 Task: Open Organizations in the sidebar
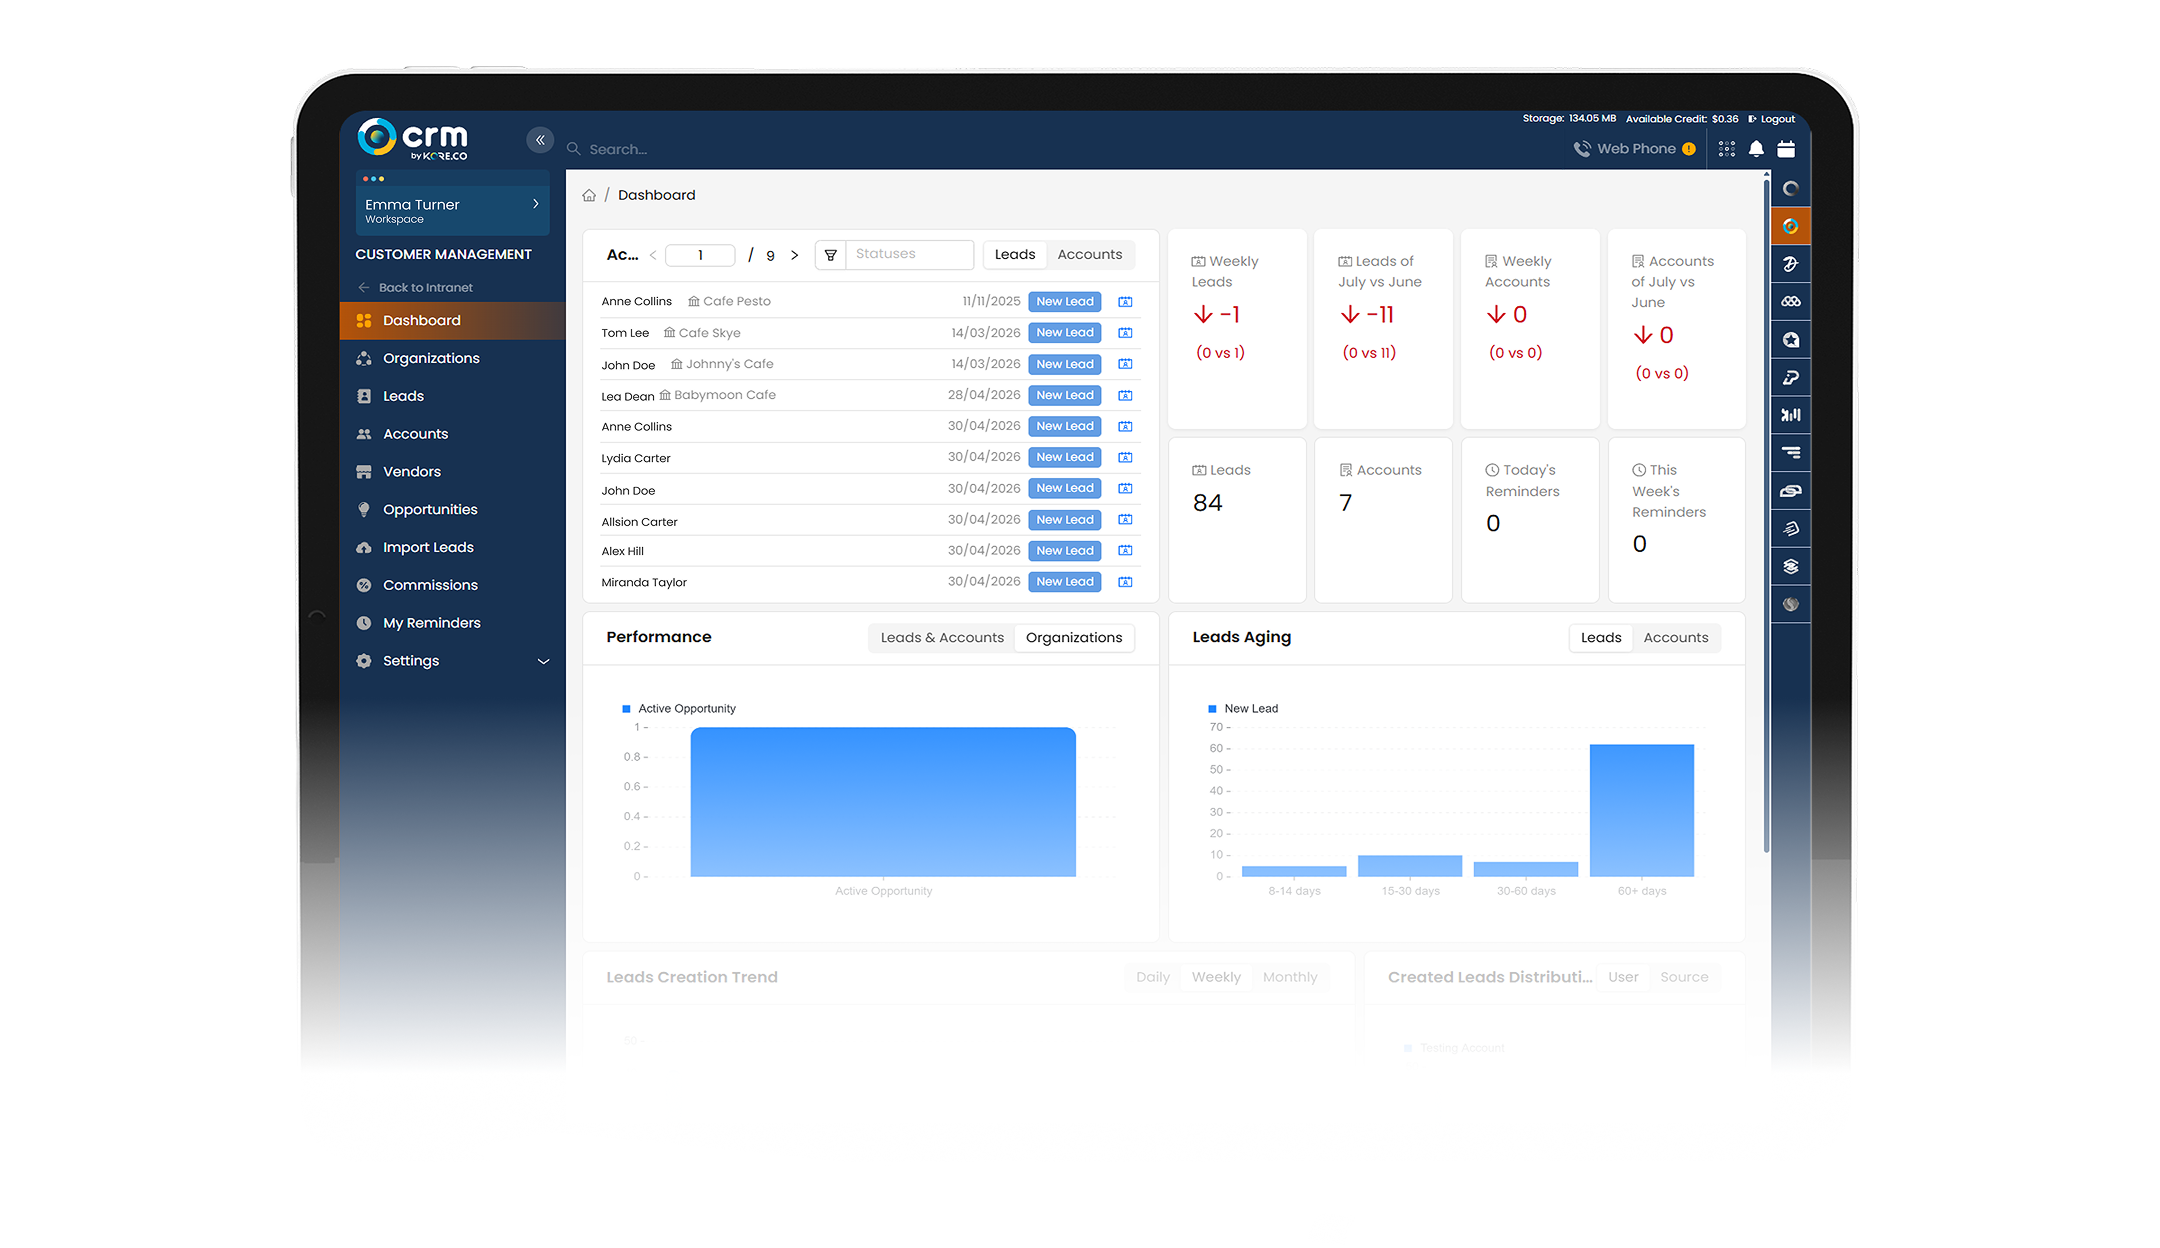[x=453, y=359]
